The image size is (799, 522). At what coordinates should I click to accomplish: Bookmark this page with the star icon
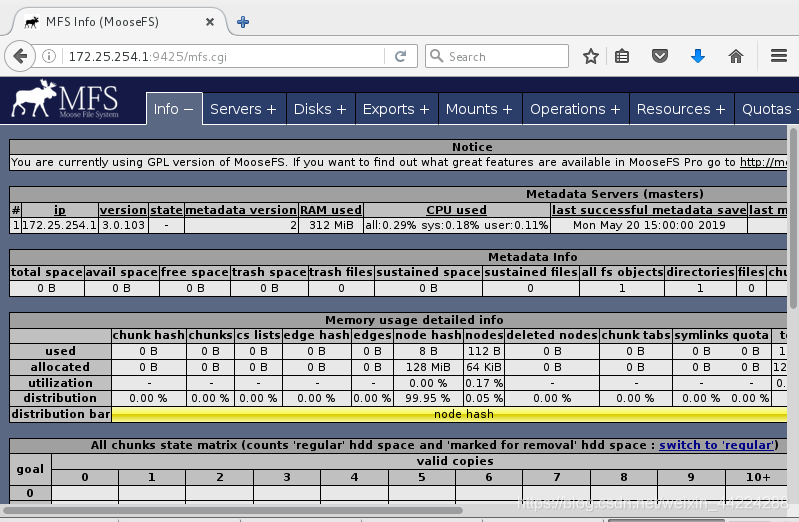(591, 56)
